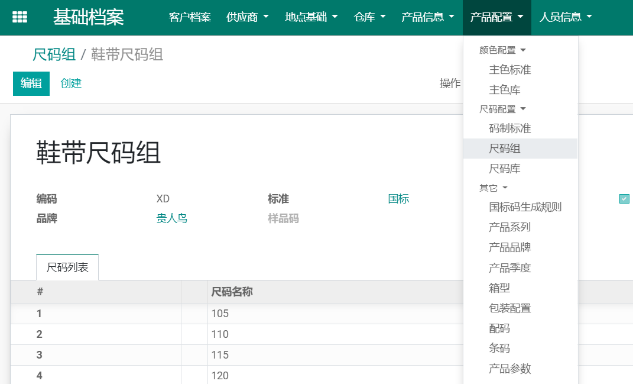633x384 pixels.
Task: Collapse the 颜色配置 section header
Action: [x=502, y=50]
